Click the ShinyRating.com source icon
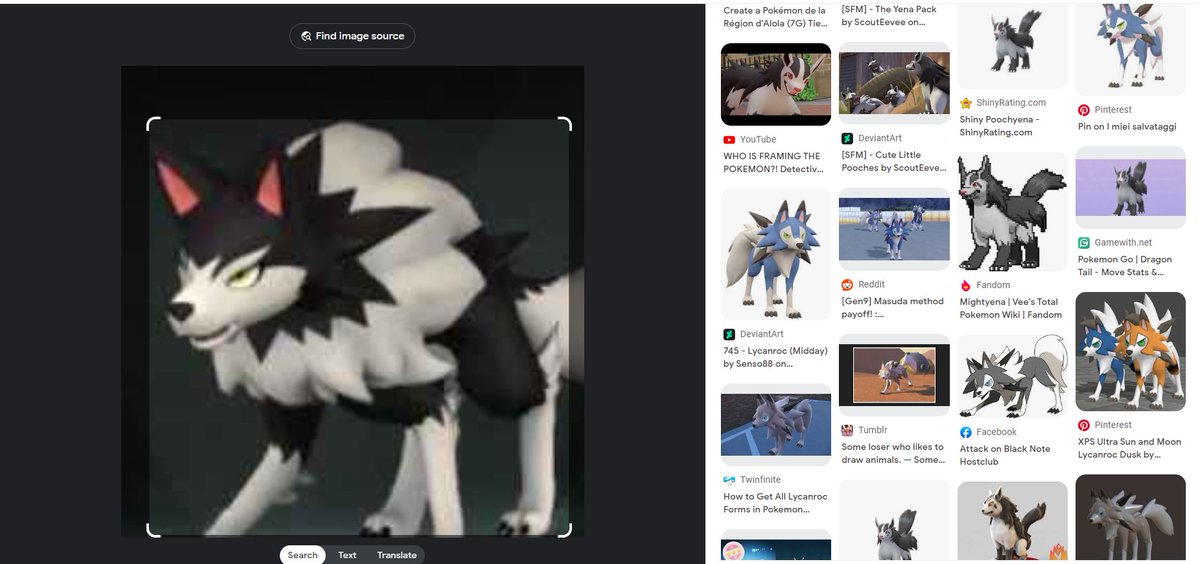Viewport: 1200px width, 564px height. click(x=966, y=103)
